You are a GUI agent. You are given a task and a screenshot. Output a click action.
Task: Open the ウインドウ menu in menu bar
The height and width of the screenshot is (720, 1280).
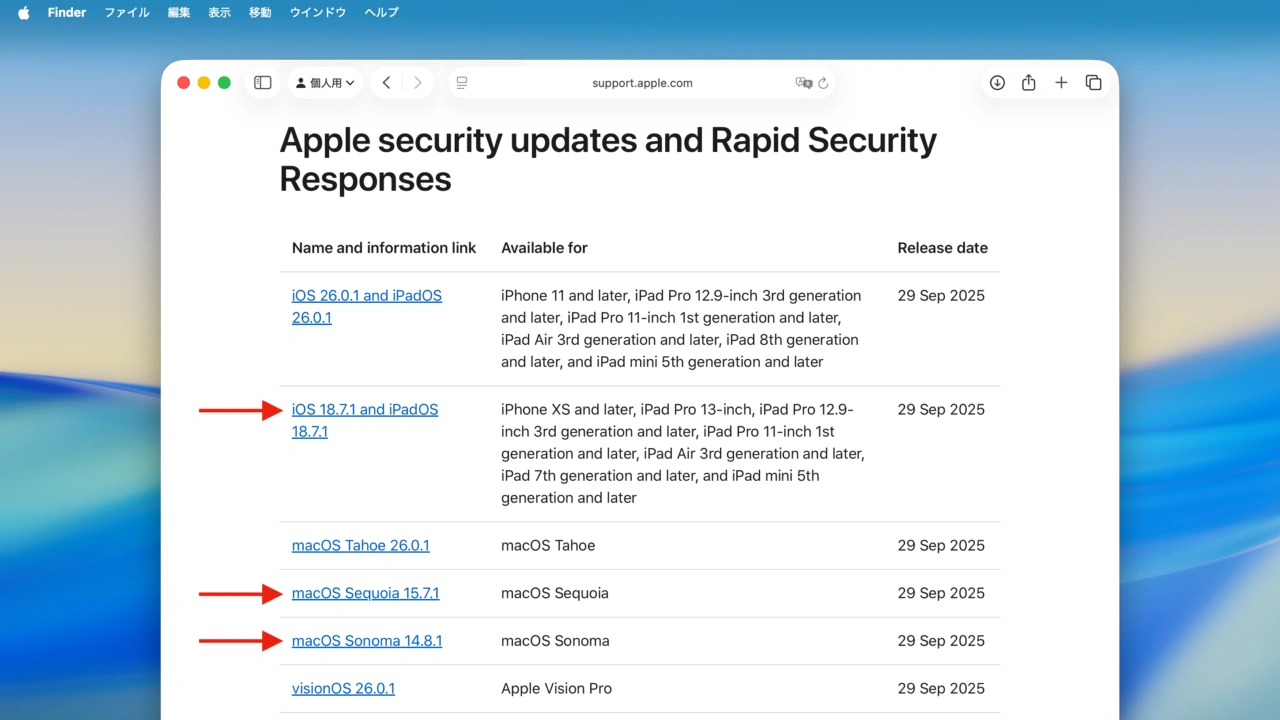pyautogui.click(x=318, y=13)
